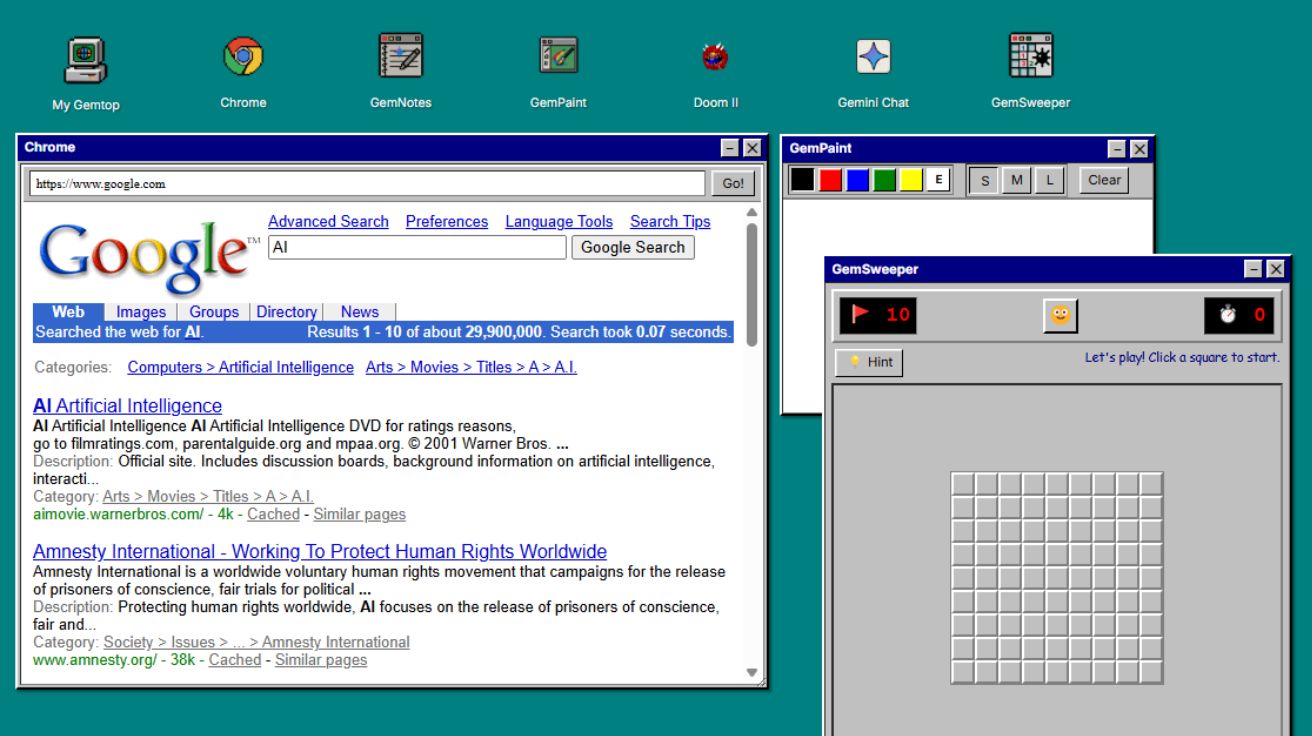Viewport: 1312px width, 736px height.
Task: Choose the large (L) brush size
Action: (1049, 181)
